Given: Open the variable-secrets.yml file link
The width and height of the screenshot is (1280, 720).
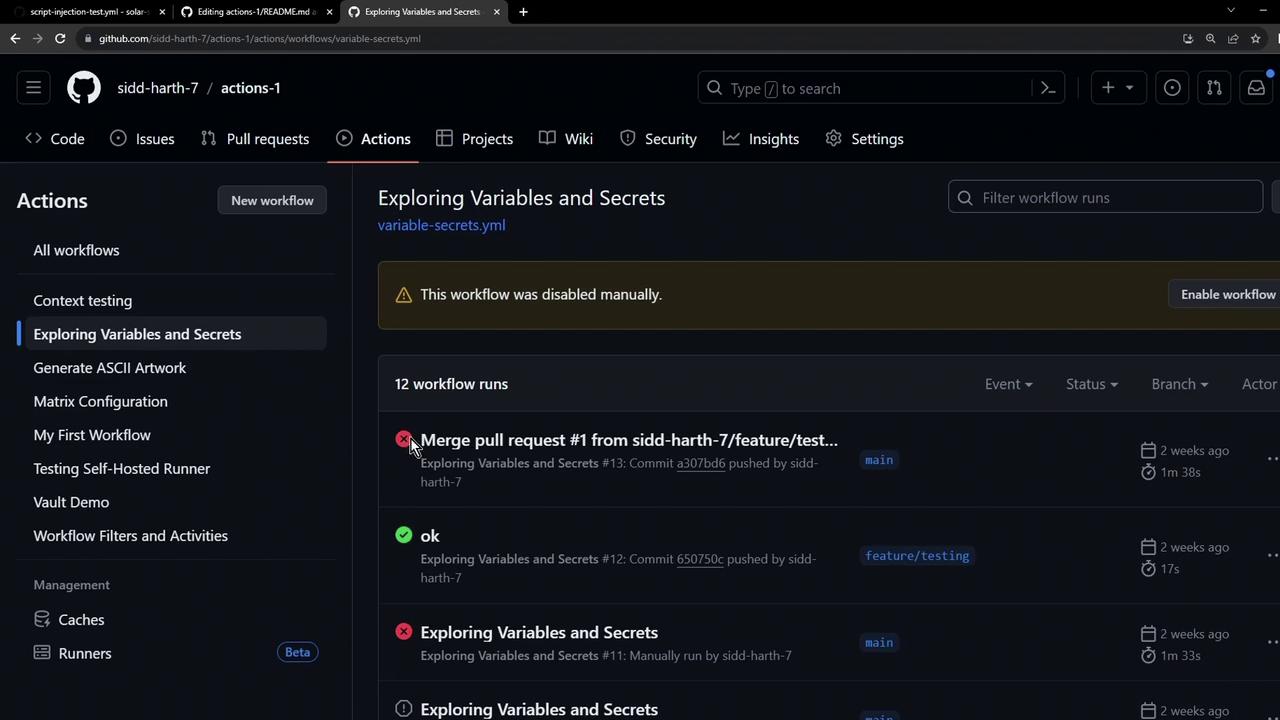Looking at the screenshot, I should [x=441, y=225].
